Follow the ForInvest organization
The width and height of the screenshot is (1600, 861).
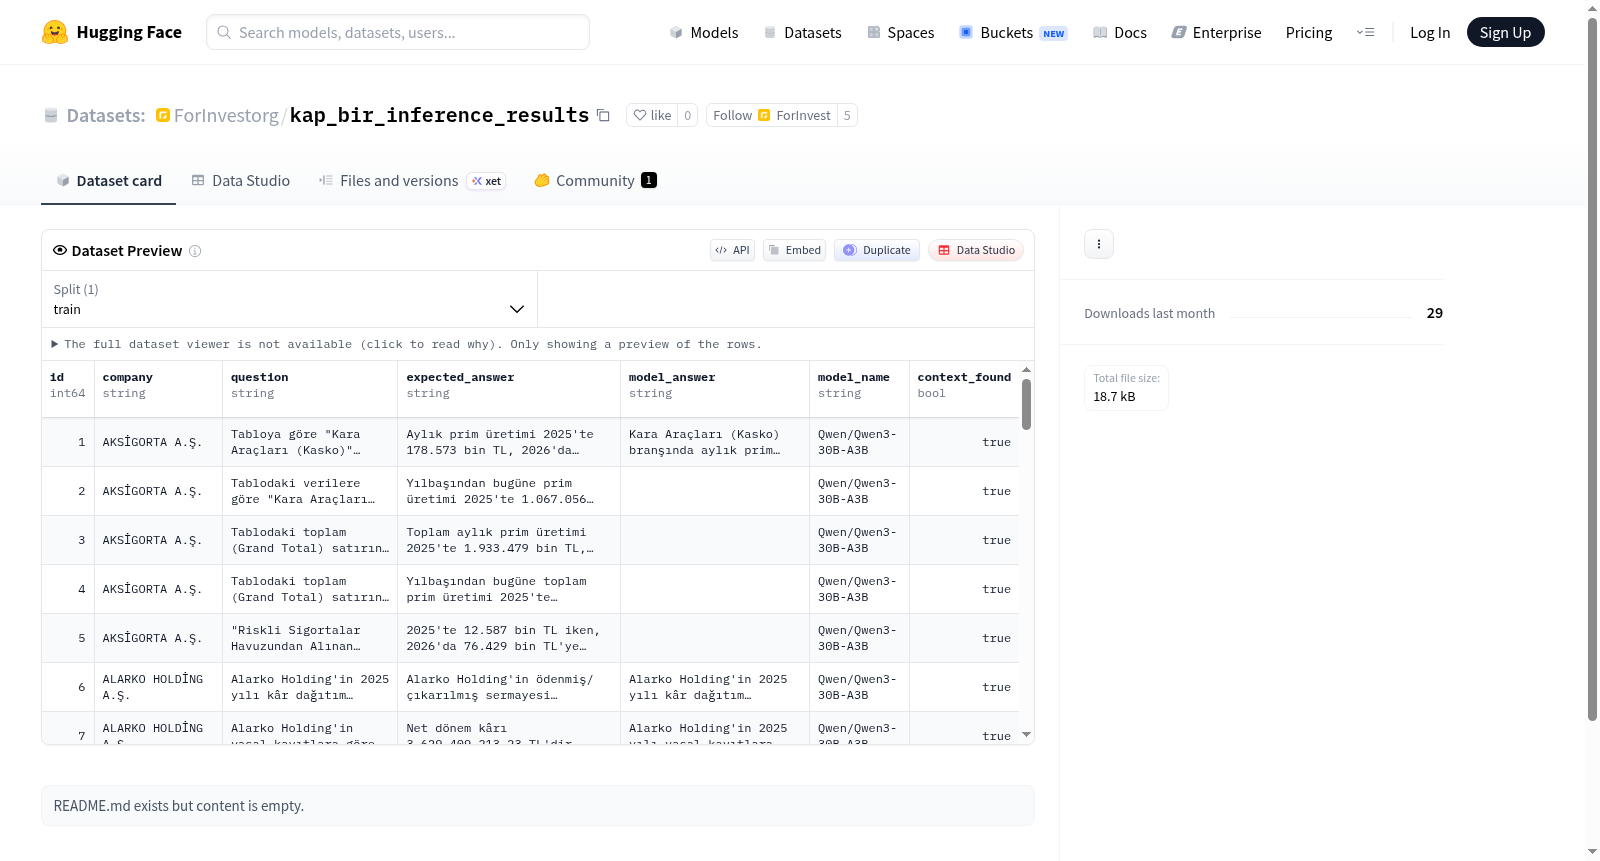(771, 115)
